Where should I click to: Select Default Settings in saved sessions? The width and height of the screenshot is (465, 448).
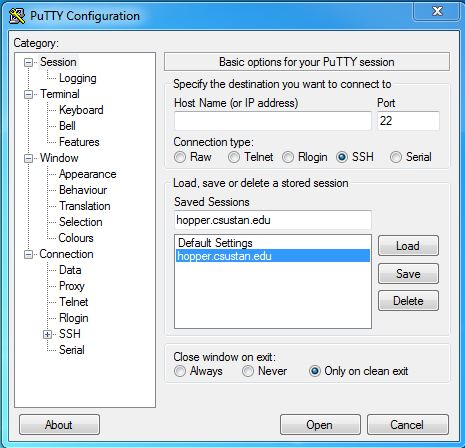(x=215, y=243)
